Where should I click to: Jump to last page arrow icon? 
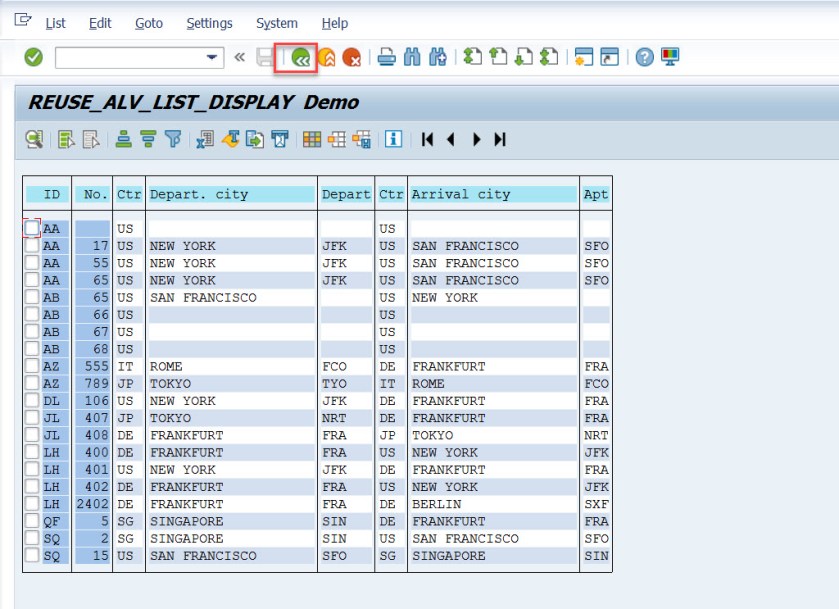(500, 139)
